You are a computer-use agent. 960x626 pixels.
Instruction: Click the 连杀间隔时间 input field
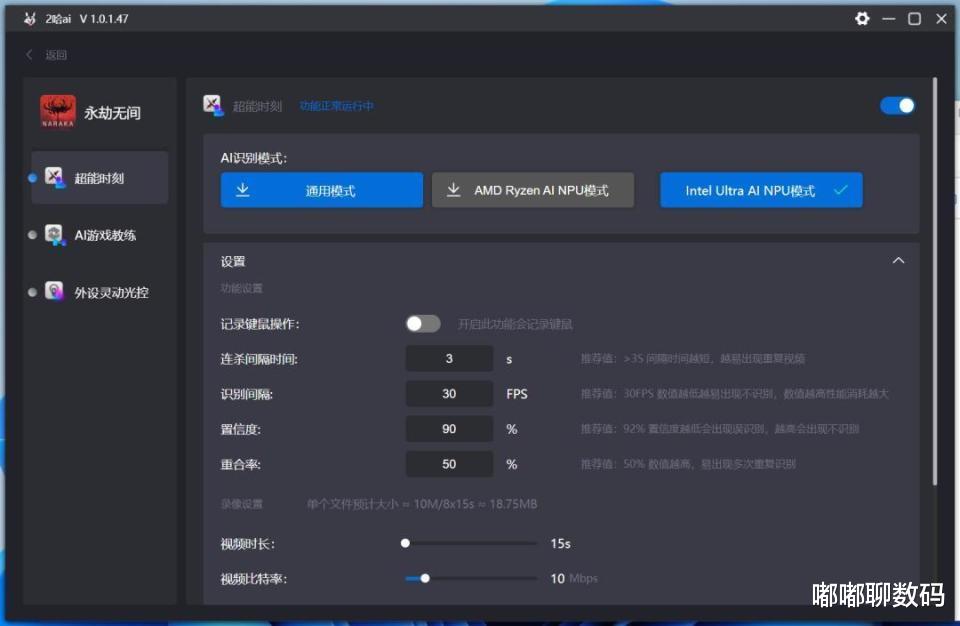[449, 358]
